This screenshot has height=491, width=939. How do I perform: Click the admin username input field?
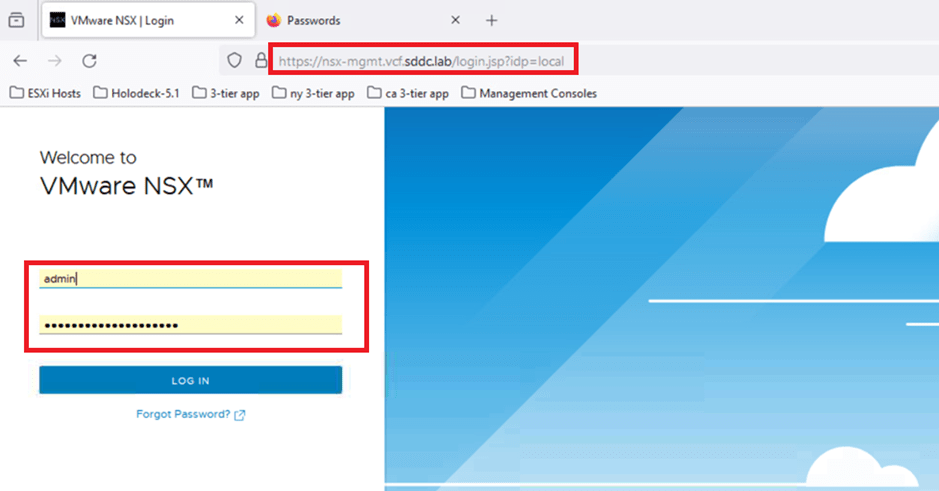point(190,279)
